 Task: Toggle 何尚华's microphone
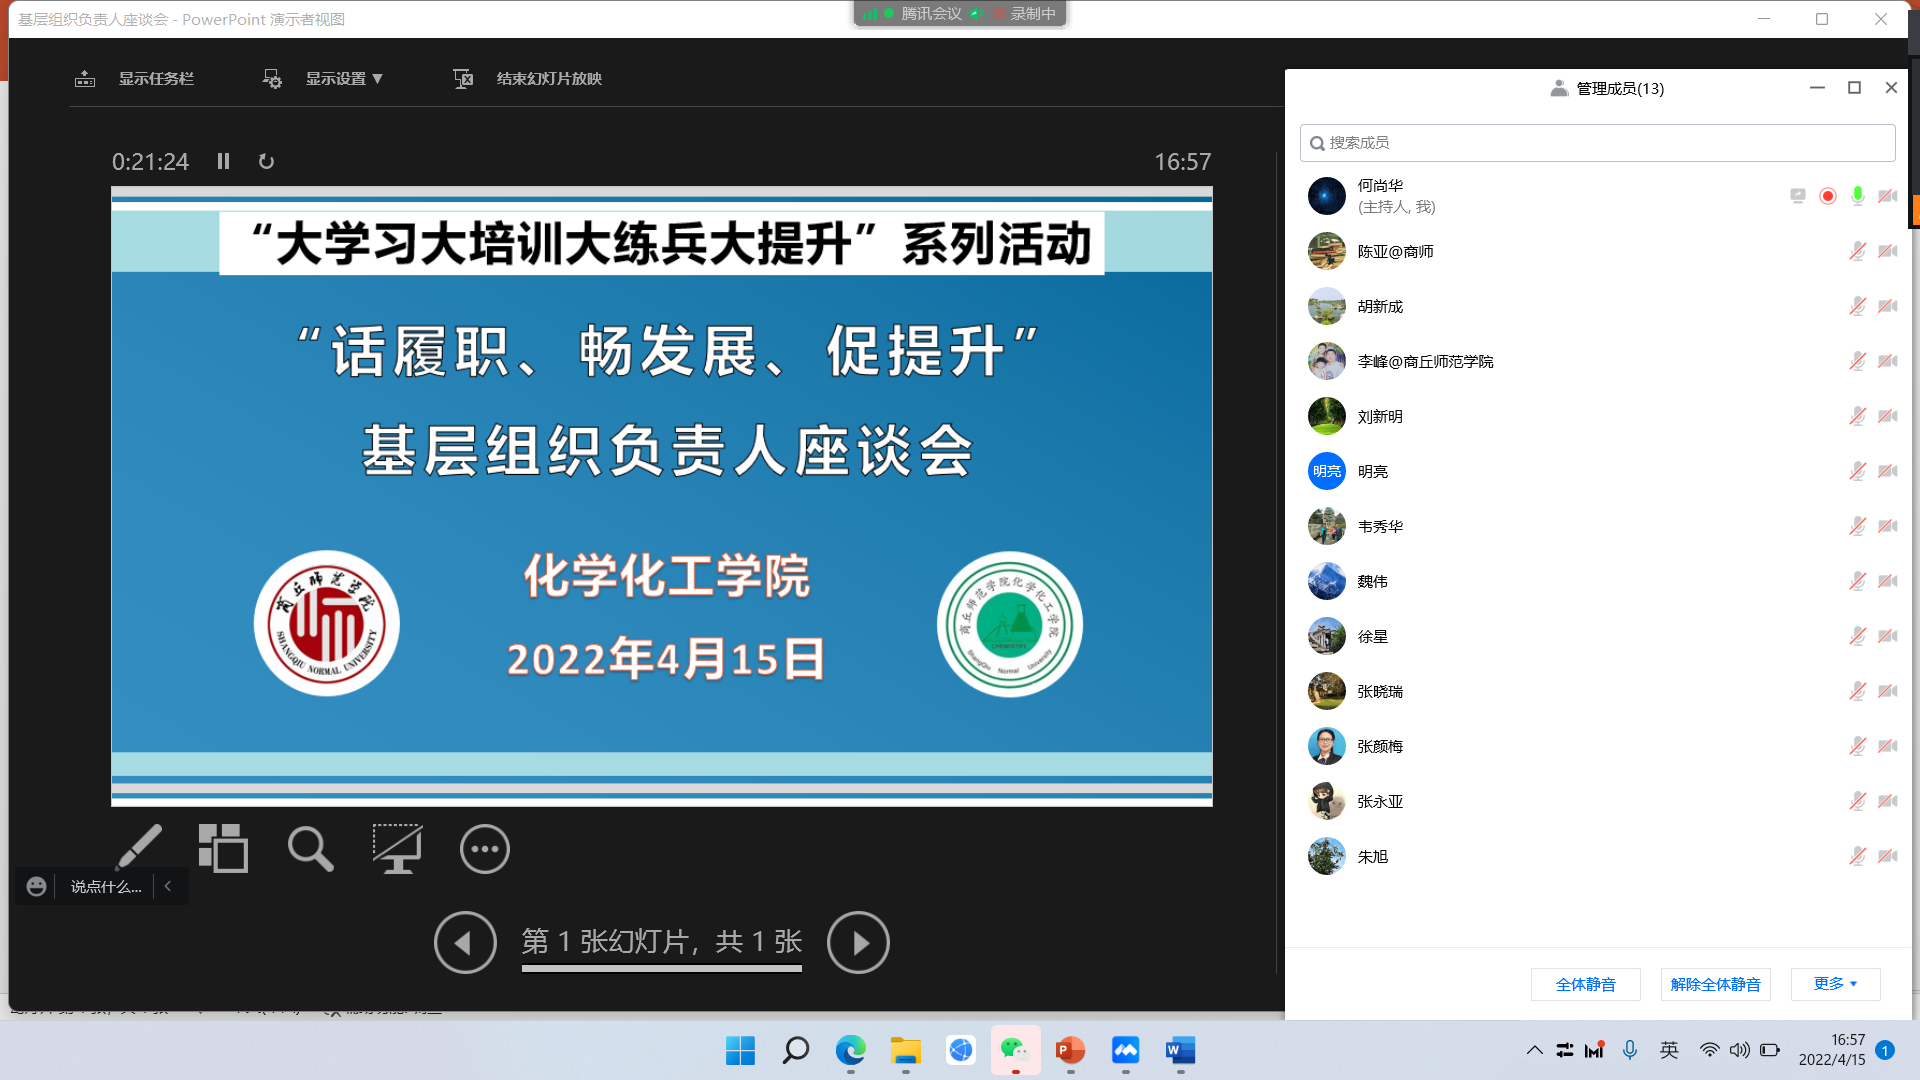pos(1857,196)
